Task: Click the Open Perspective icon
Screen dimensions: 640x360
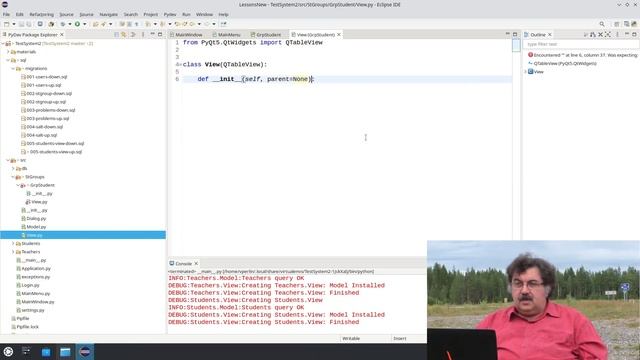Action: click(x=617, y=24)
